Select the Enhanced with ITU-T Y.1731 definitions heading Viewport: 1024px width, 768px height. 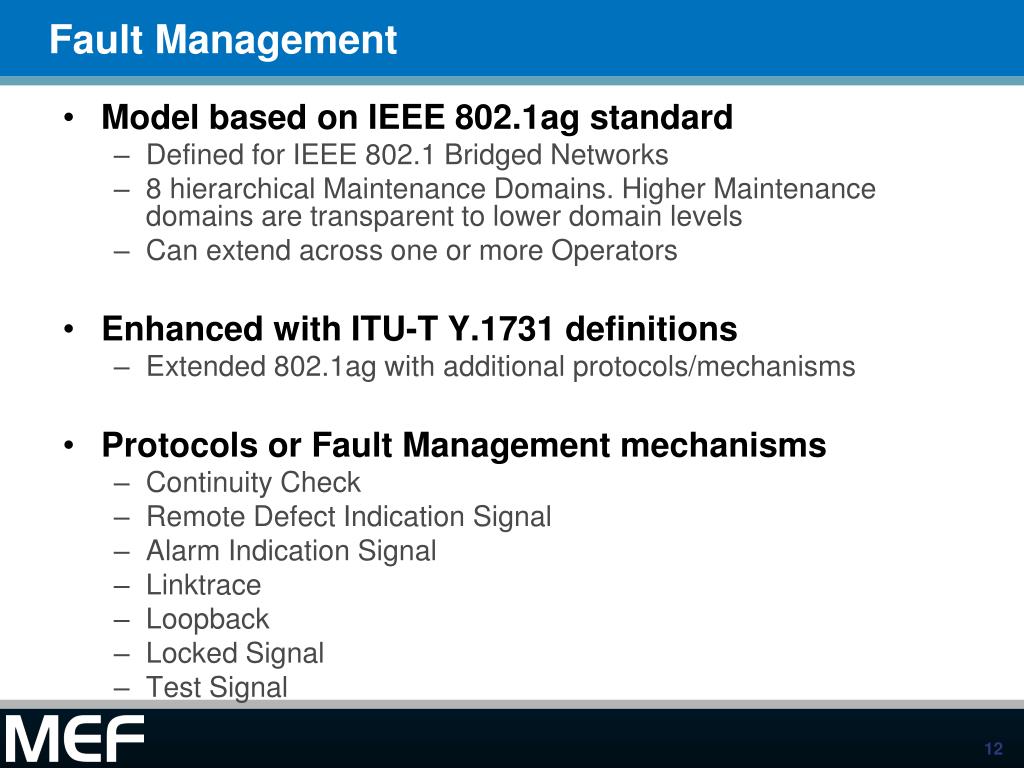(419, 328)
